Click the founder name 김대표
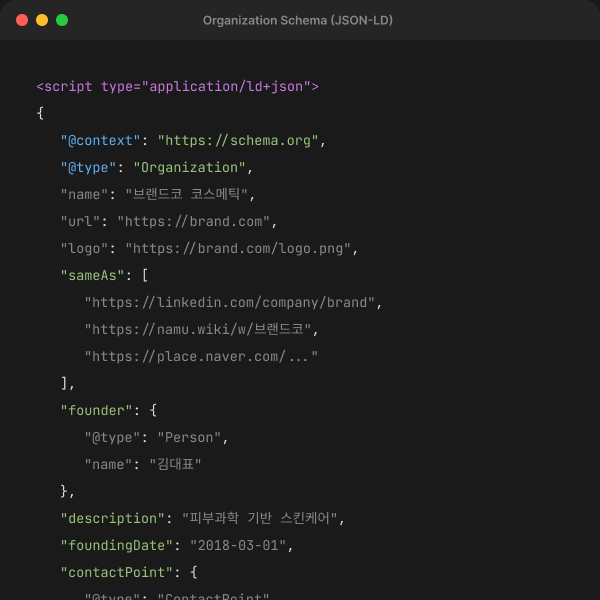 177,464
